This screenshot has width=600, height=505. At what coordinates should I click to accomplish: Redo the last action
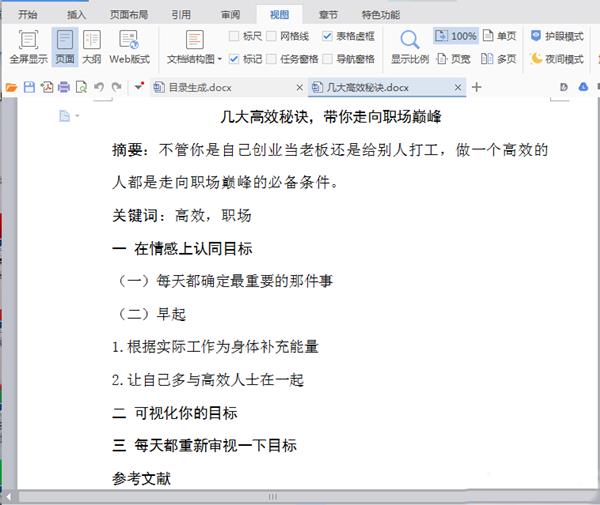point(116,88)
